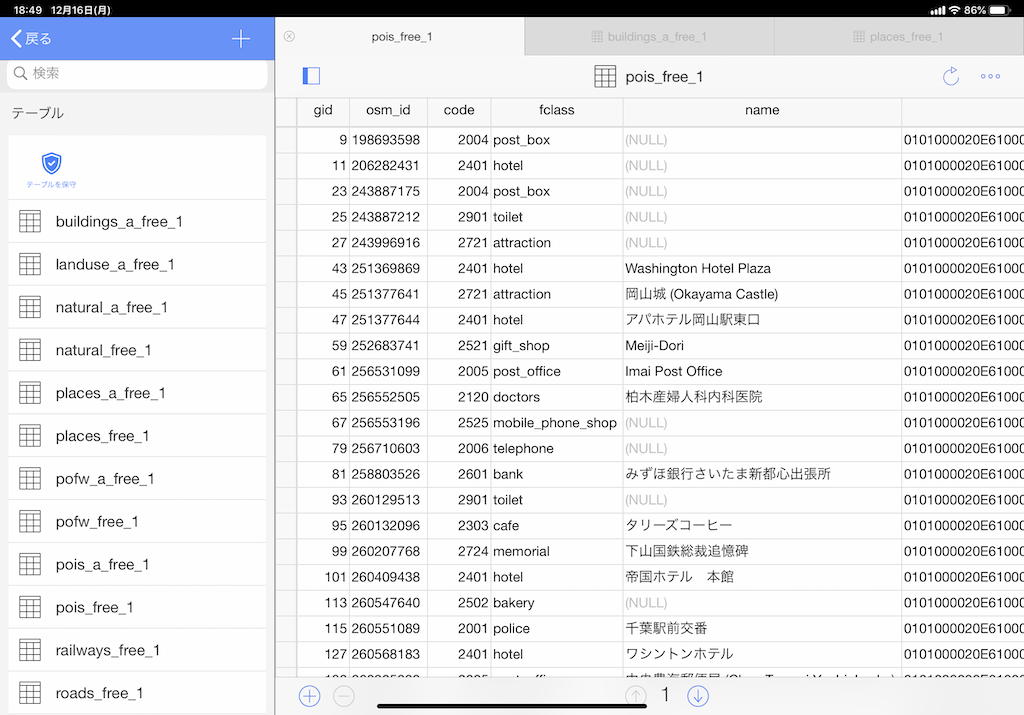The height and width of the screenshot is (715, 1024).
Task: Focus the 検索 search field
Action: pyautogui.click(x=137, y=73)
